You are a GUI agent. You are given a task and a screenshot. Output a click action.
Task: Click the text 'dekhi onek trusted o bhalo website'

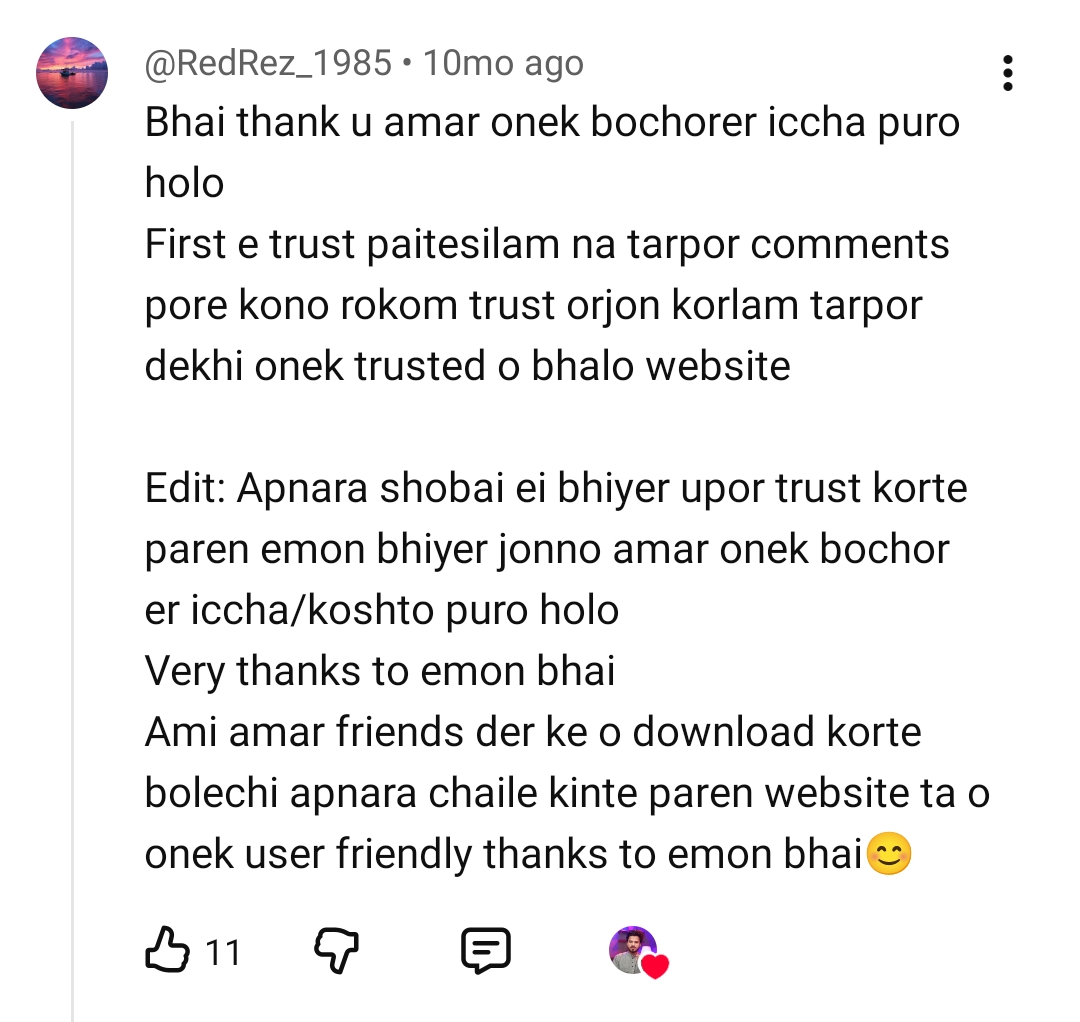(x=467, y=366)
